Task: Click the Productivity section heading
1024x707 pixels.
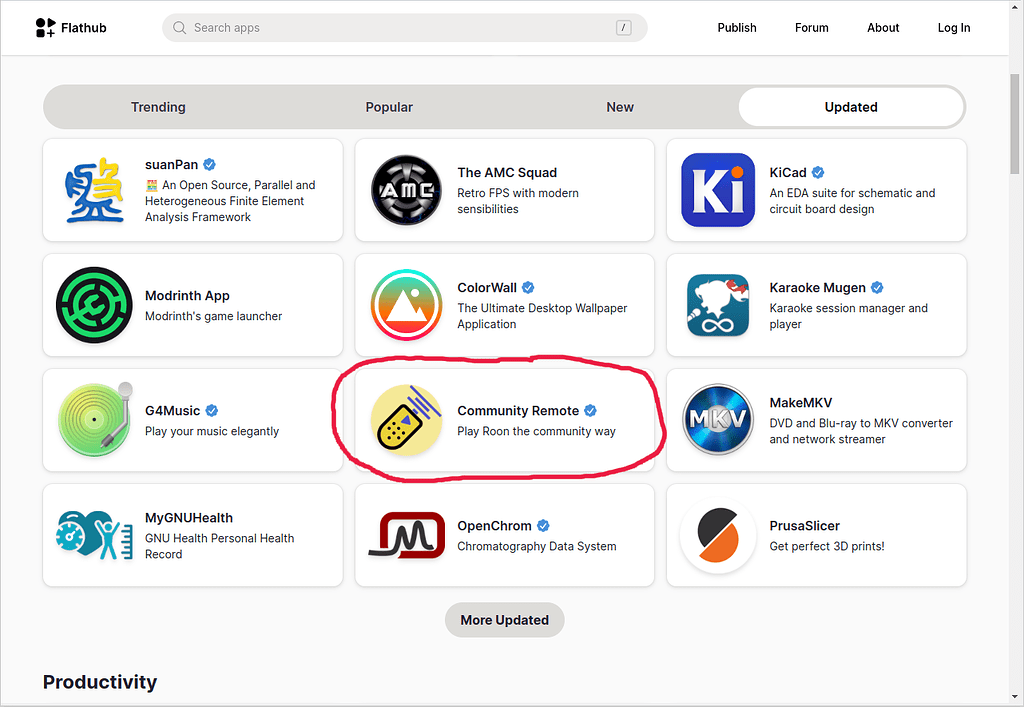Action: click(x=100, y=682)
